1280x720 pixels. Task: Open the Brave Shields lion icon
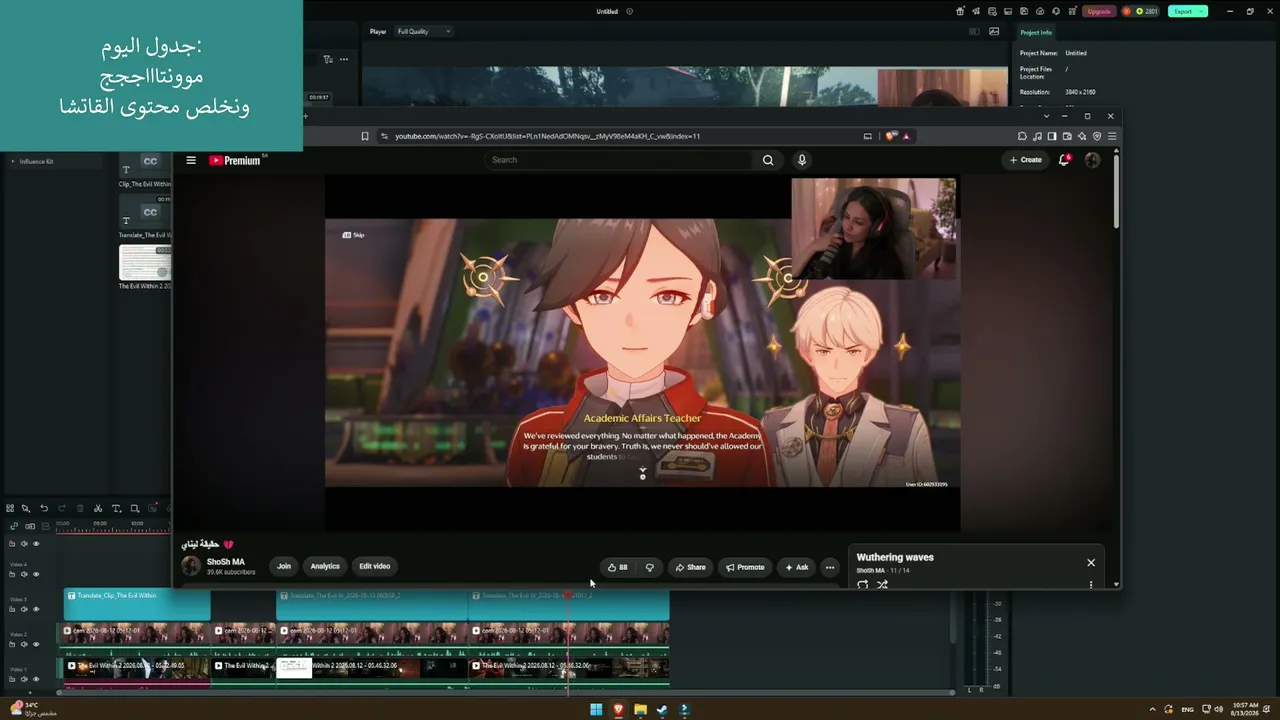891,136
